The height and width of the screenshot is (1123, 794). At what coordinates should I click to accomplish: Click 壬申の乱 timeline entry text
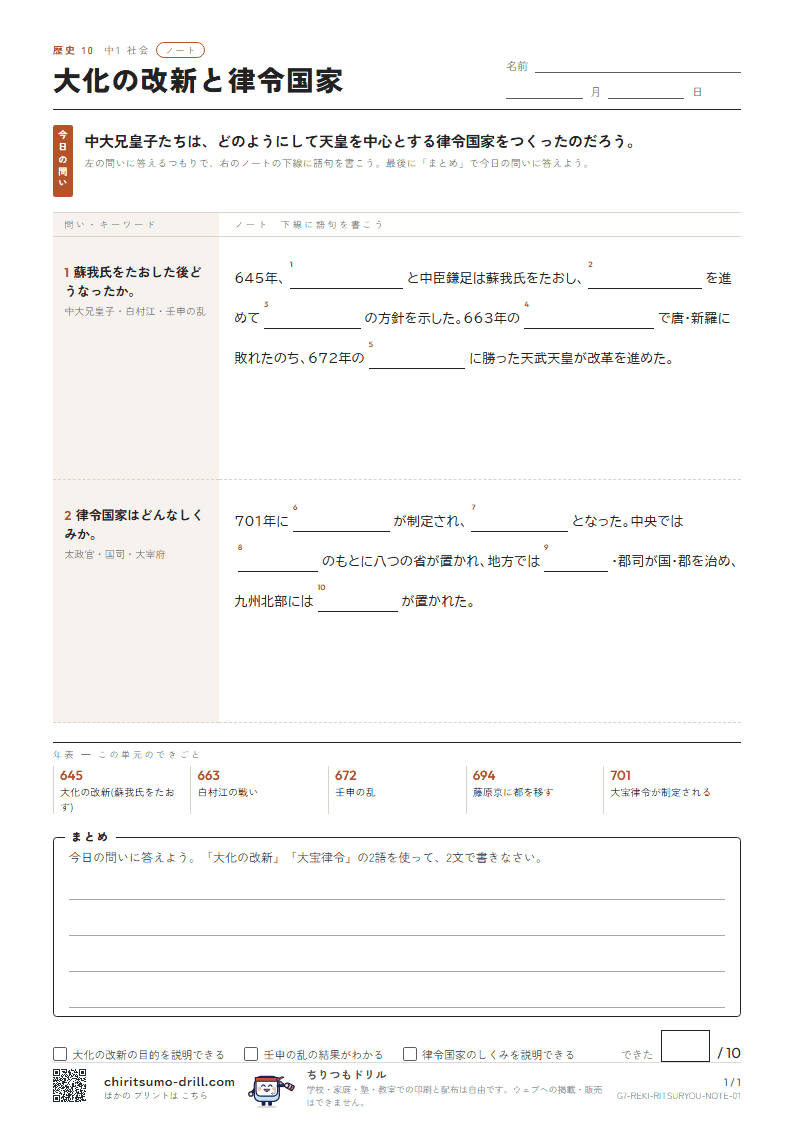pos(355,792)
